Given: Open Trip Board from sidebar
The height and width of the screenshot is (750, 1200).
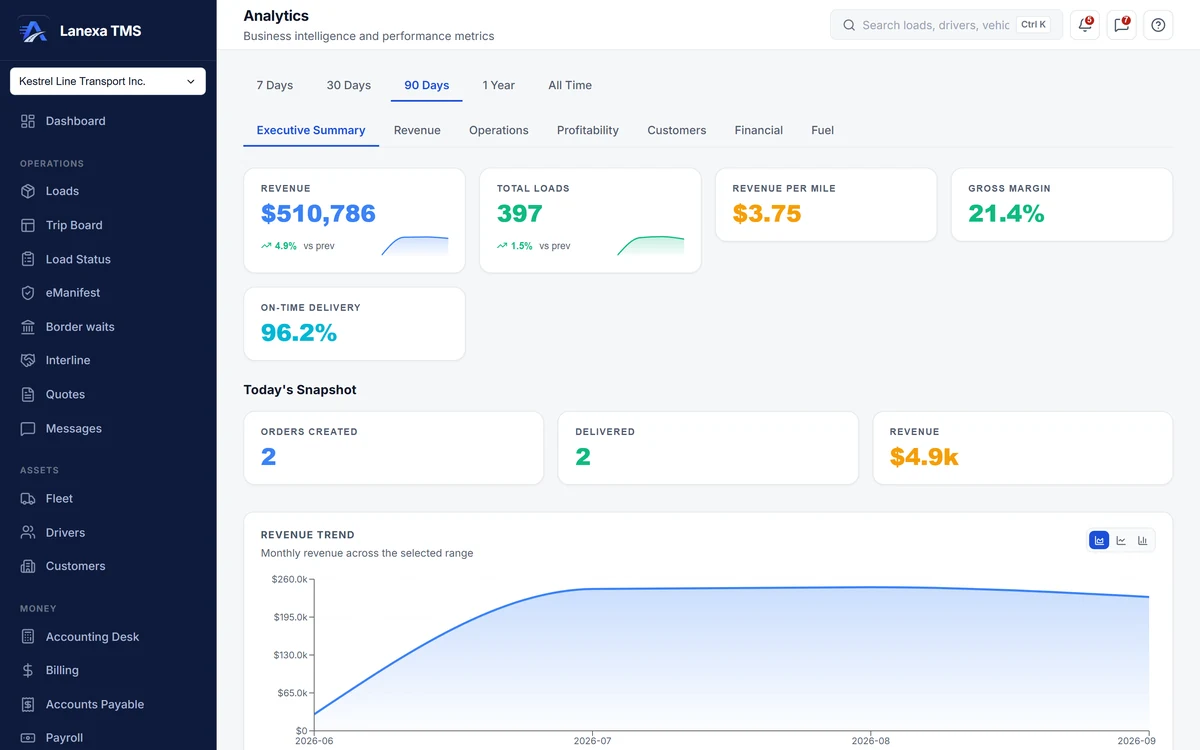Looking at the screenshot, I should [108, 225].
